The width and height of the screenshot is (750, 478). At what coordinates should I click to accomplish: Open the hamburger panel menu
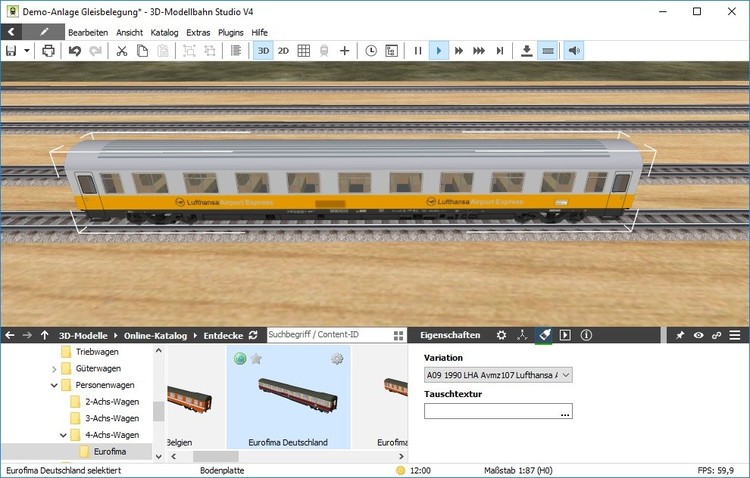point(735,335)
